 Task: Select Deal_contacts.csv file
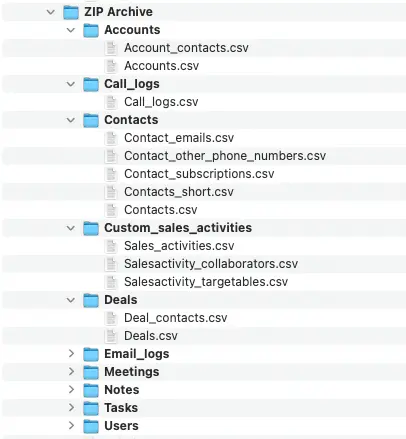(176, 318)
